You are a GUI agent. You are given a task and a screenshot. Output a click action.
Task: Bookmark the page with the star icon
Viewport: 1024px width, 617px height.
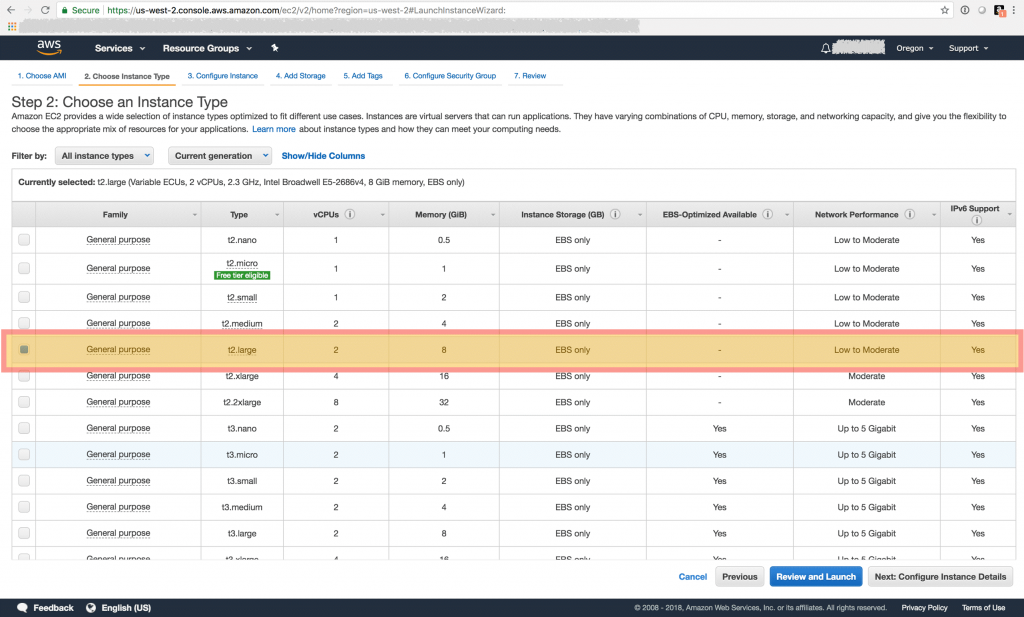coord(944,10)
